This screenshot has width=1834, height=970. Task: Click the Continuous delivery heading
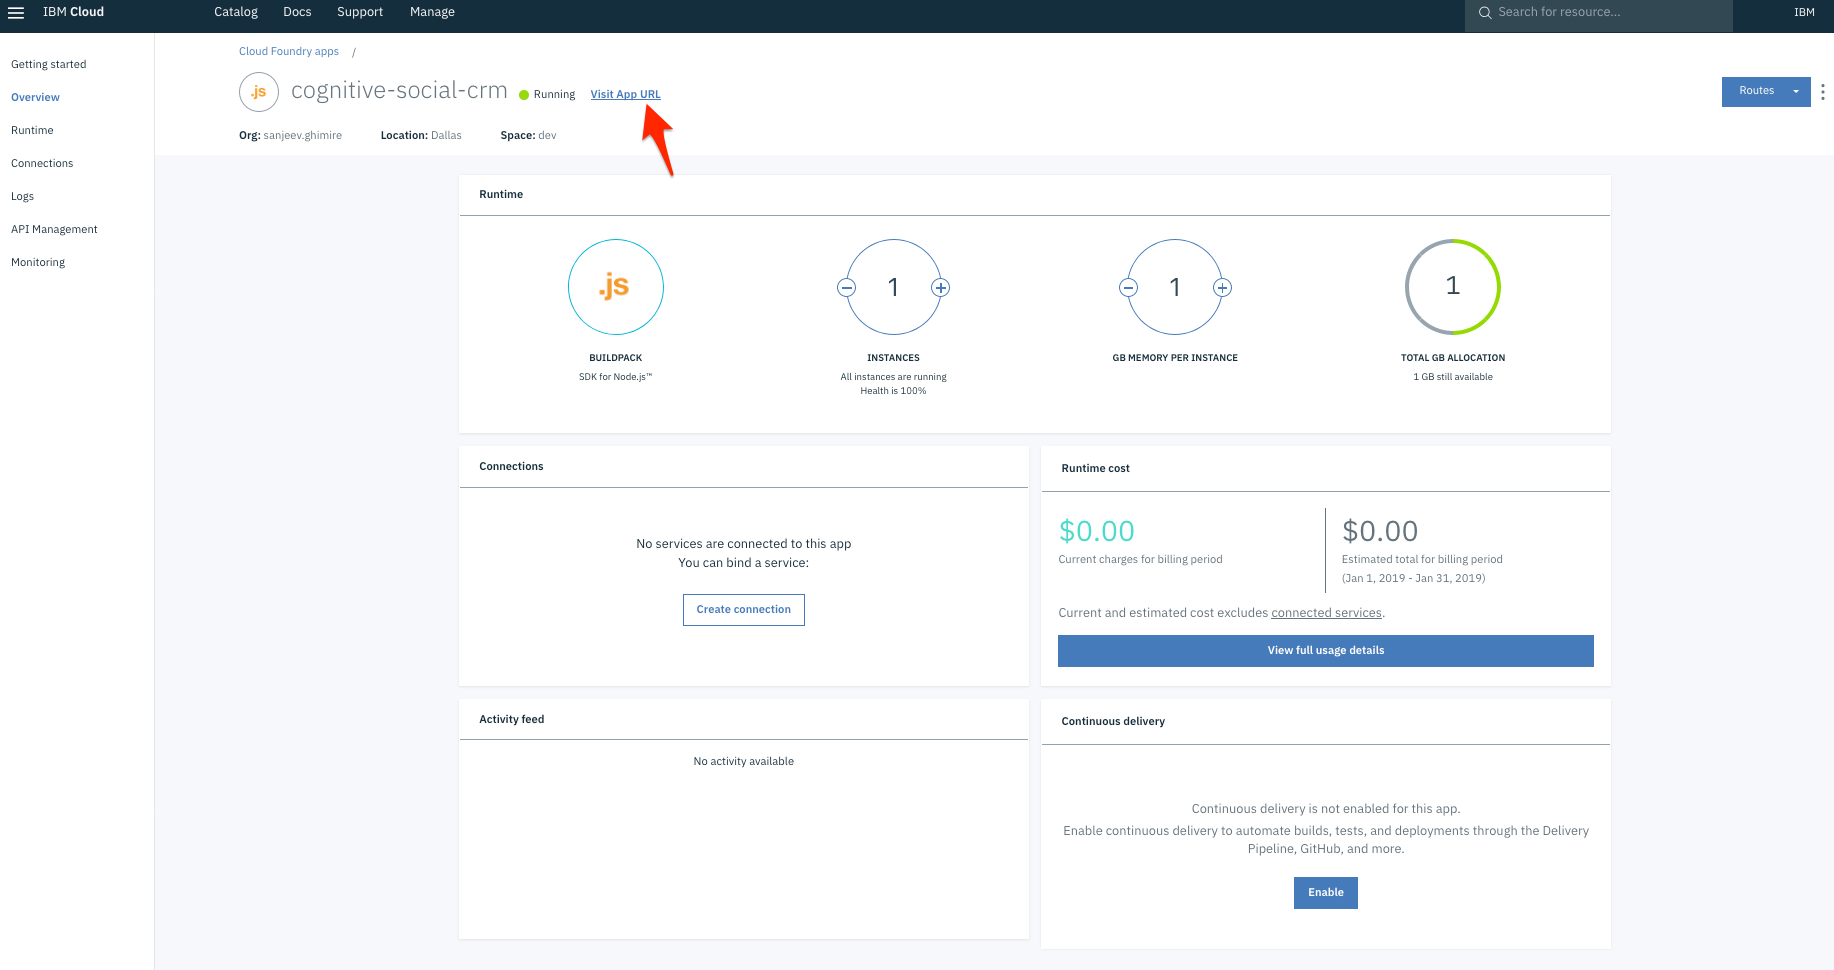click(x=1113, y=721)
